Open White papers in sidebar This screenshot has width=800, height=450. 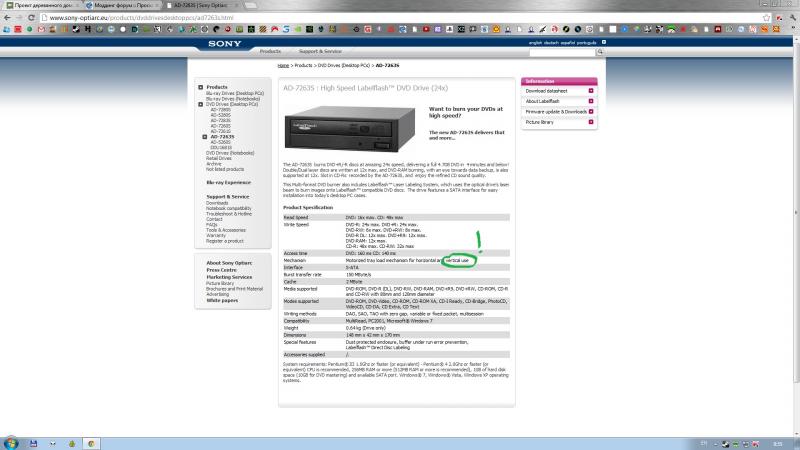[222, 301]
